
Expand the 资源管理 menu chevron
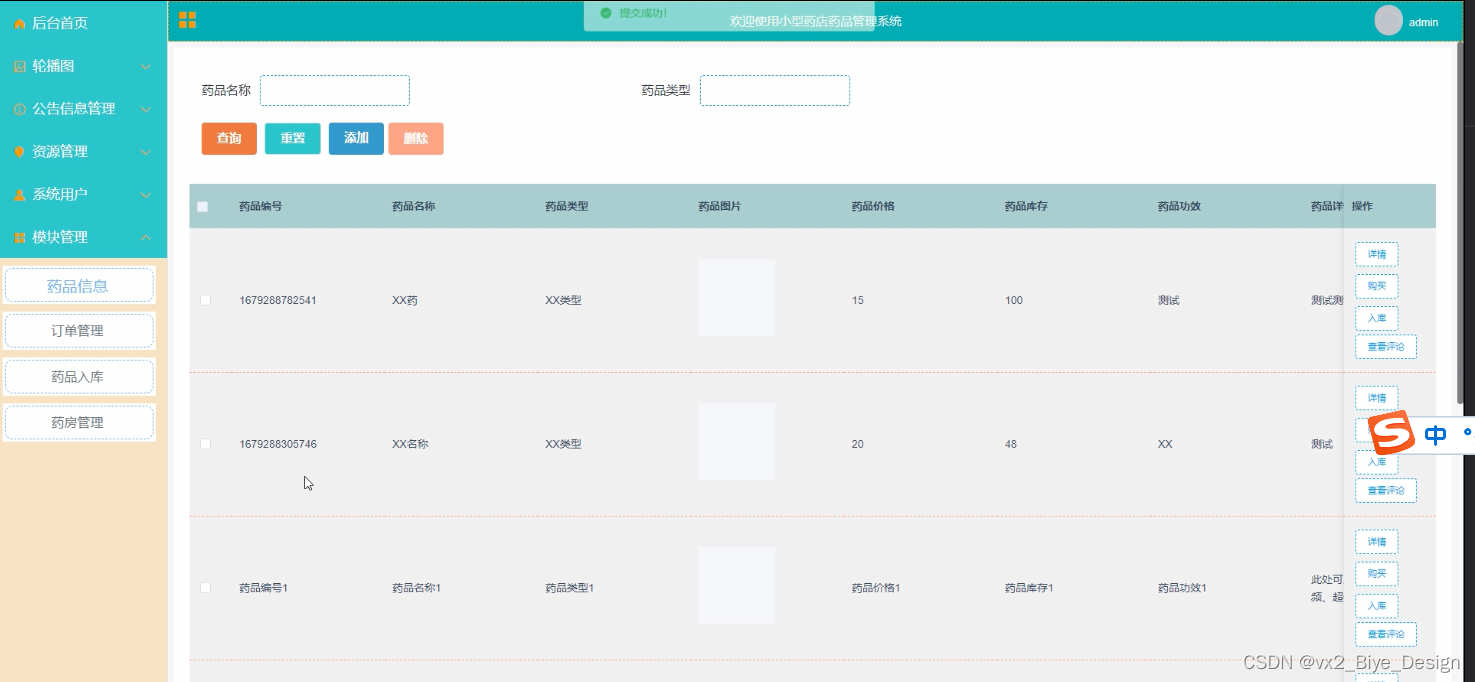146,152
